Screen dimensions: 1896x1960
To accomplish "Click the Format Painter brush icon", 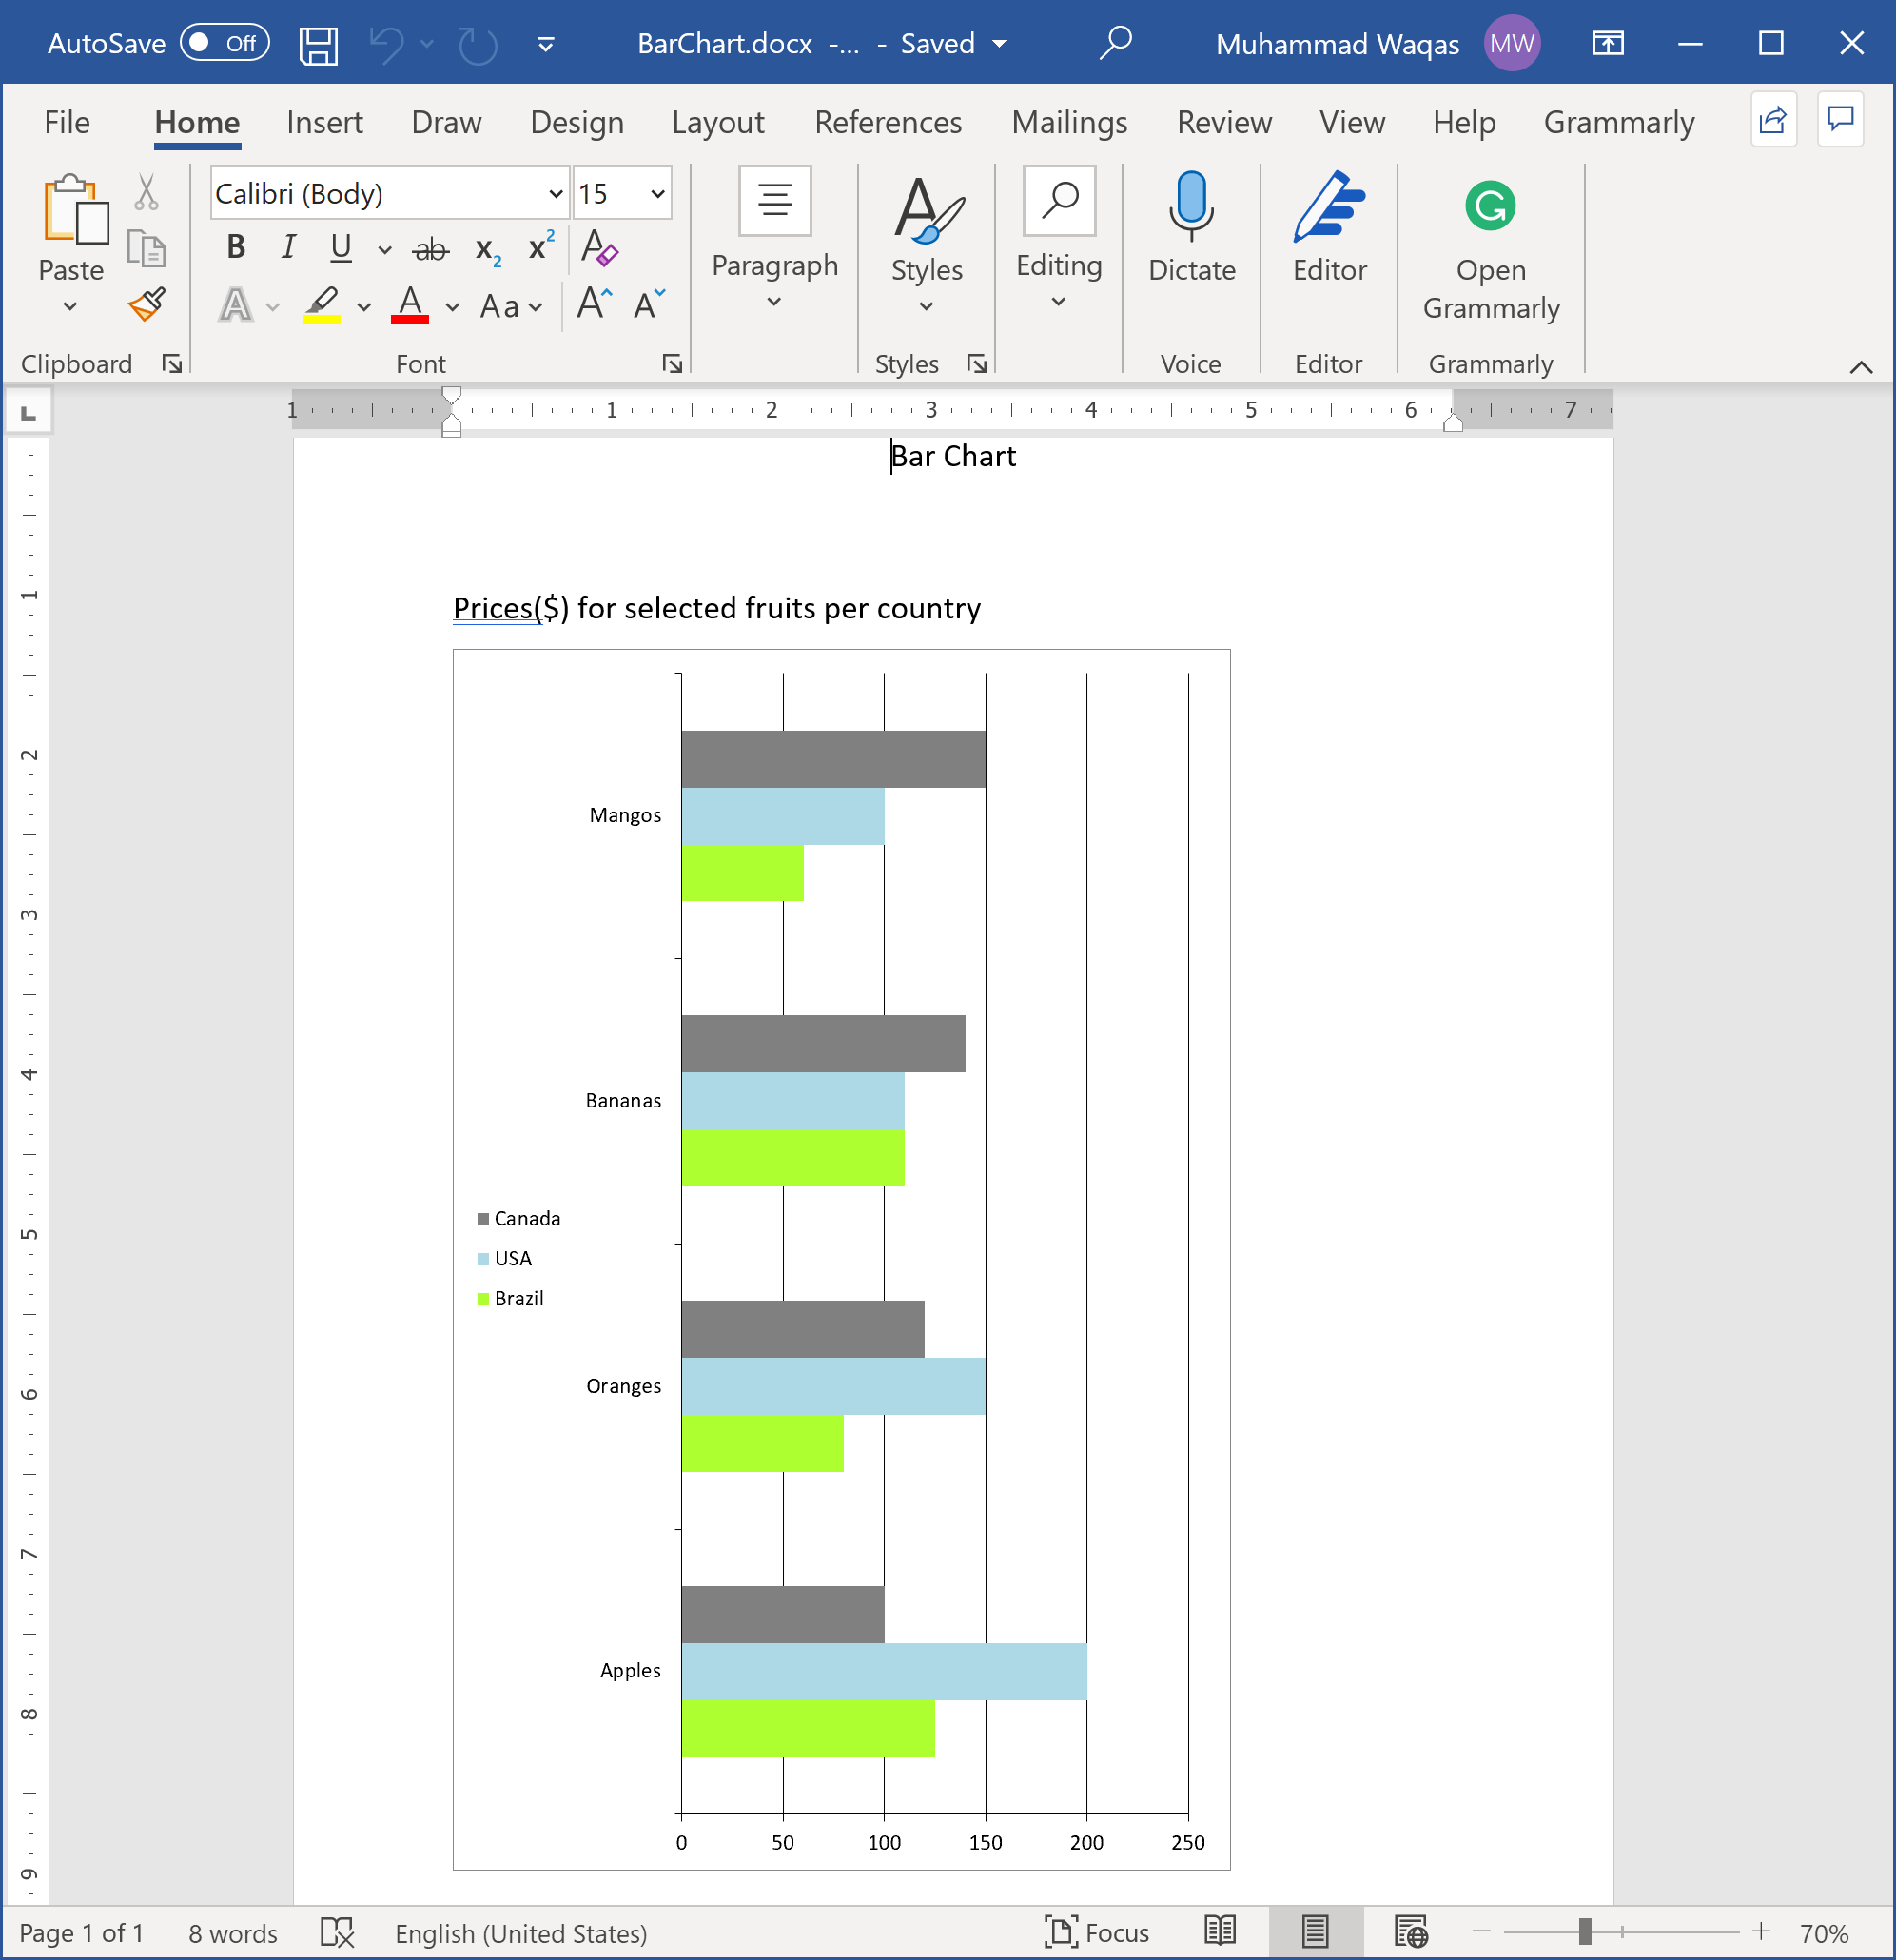I will click(147, 304).
